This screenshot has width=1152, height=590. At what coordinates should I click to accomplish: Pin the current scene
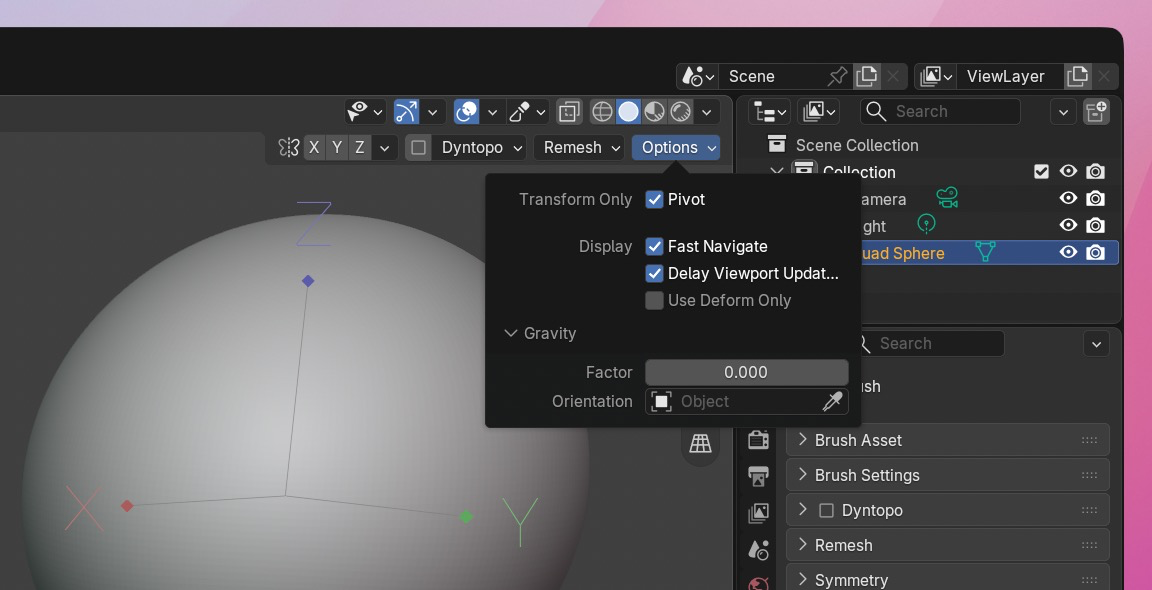pyautogui.click(x=837, y=76)
